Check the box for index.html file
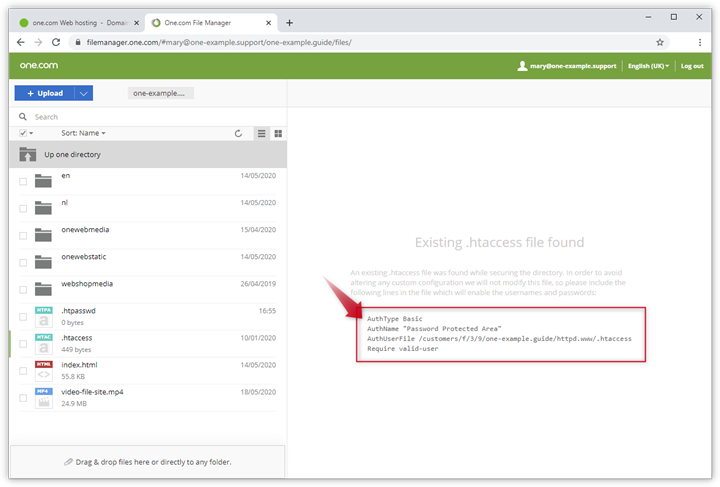Screen dimensions: 720x487 tap(23, 371)
